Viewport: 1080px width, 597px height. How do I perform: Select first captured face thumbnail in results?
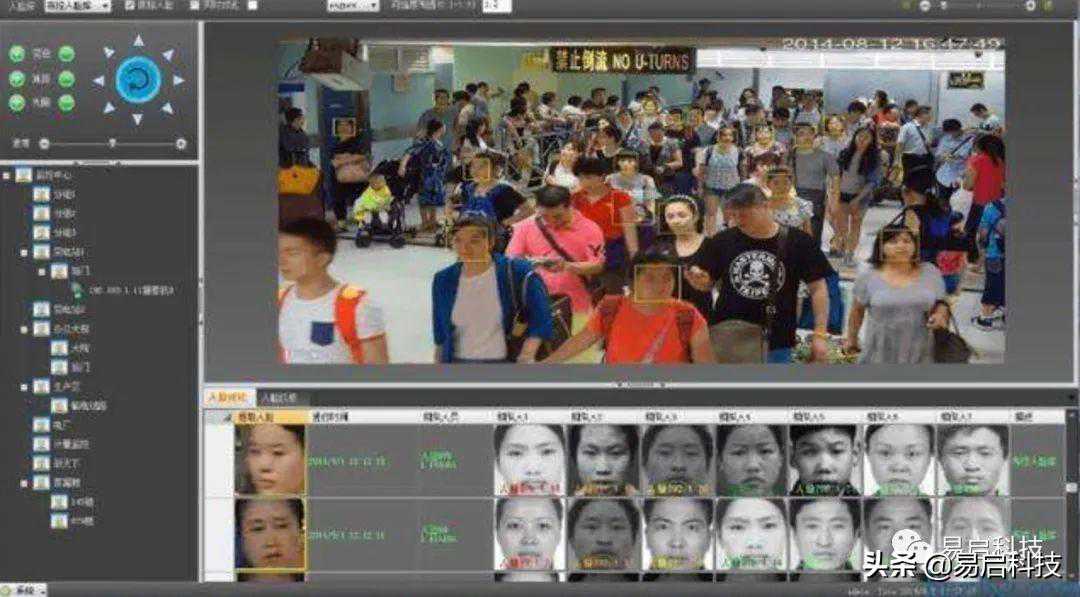pos(270,459)
